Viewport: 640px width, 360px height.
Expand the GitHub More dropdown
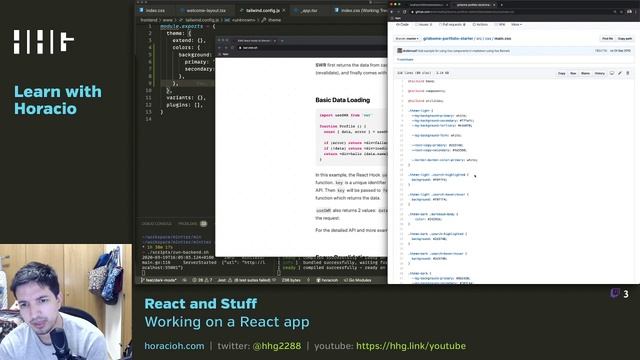516,24
